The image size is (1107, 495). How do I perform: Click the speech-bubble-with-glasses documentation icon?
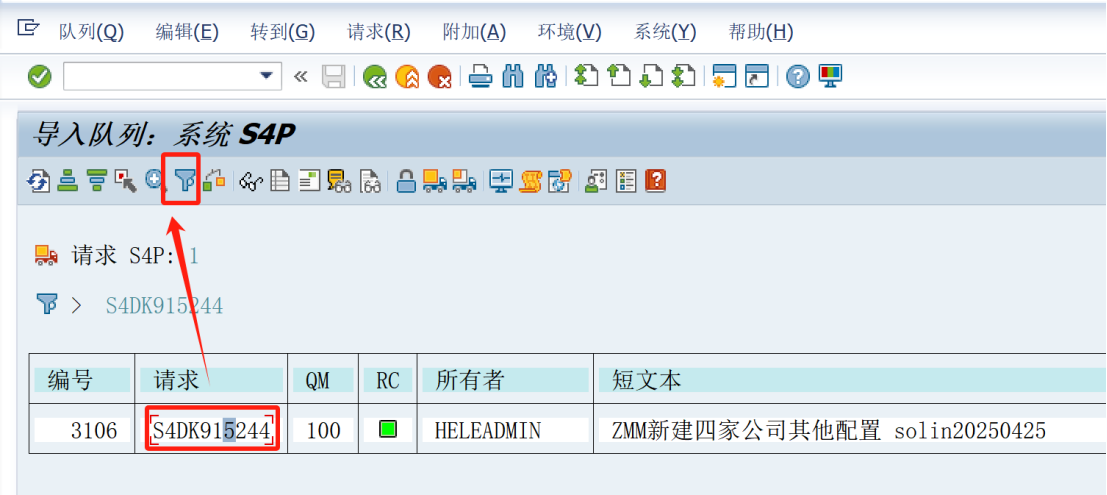340,181
